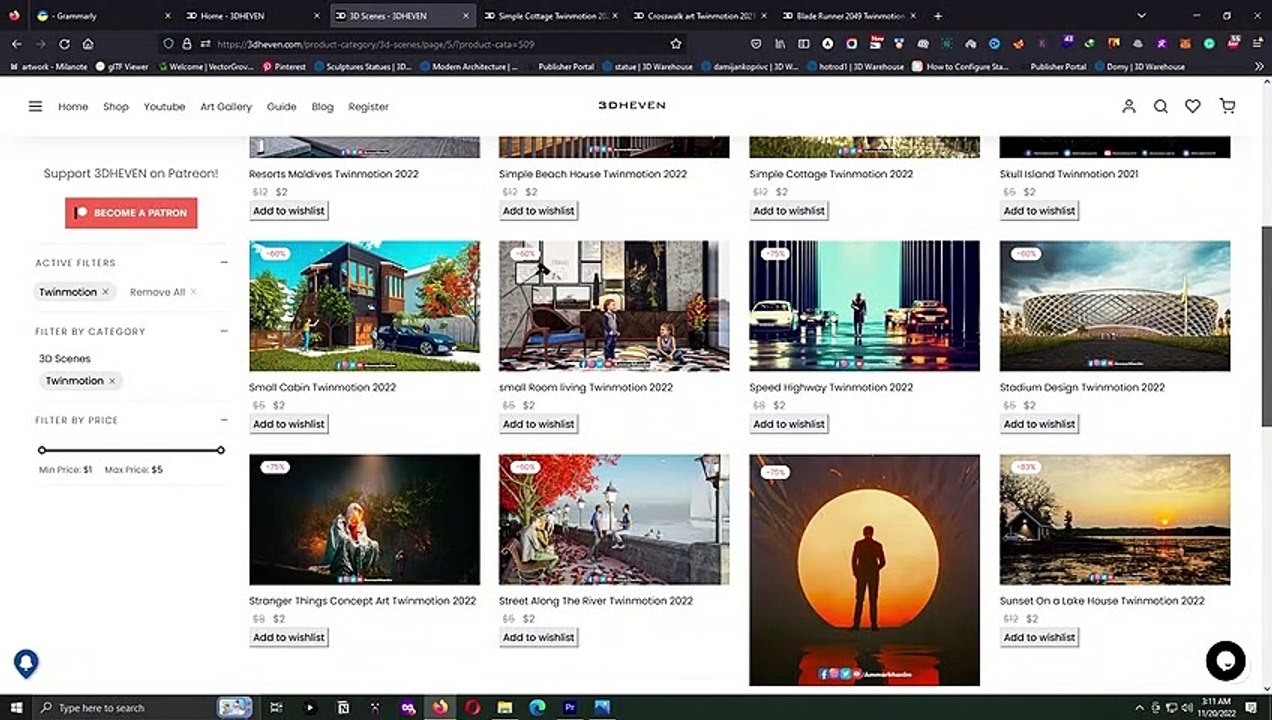The width and height of the screenshot is (1272, 720).
Task: Open the Shop menu item
Action: [116, 106]
